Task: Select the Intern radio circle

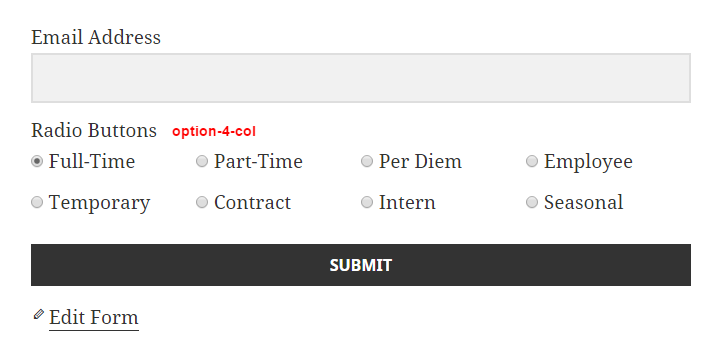Action: (x=367, y=202)
